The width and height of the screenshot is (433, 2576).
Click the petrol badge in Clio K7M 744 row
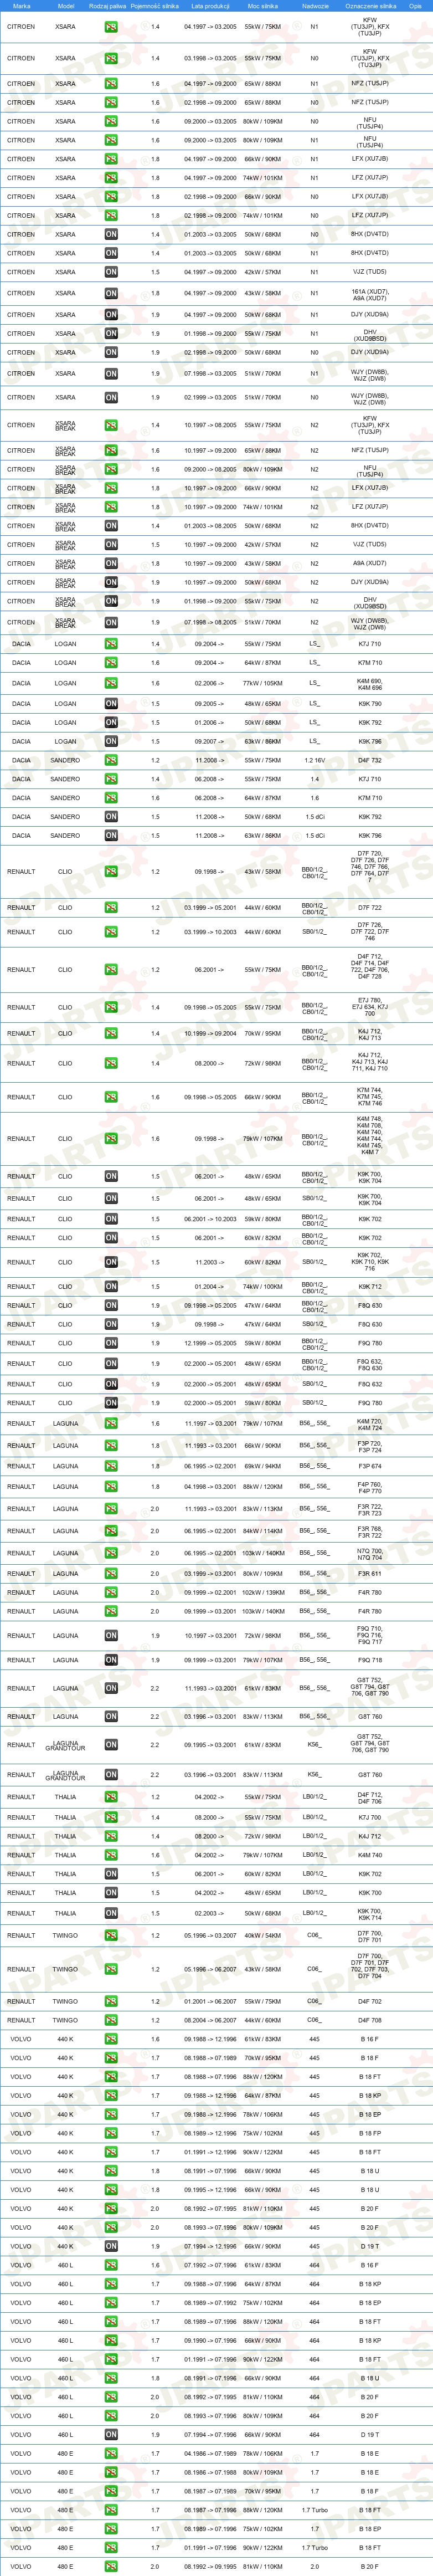tap(111, 1098)
